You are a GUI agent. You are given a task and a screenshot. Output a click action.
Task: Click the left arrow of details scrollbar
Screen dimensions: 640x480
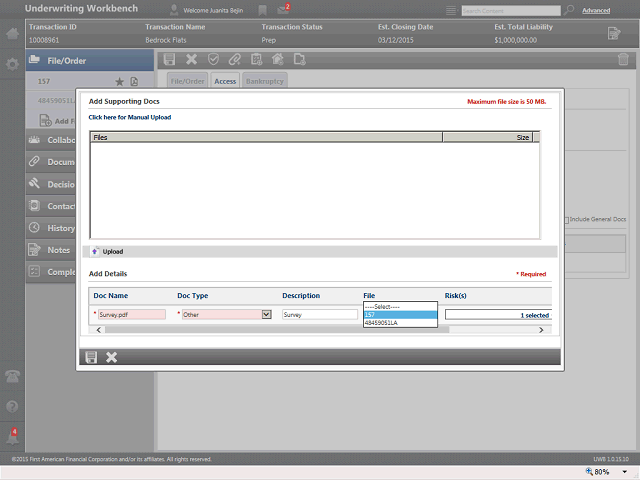pyautogui.click(x=99, y=330)
